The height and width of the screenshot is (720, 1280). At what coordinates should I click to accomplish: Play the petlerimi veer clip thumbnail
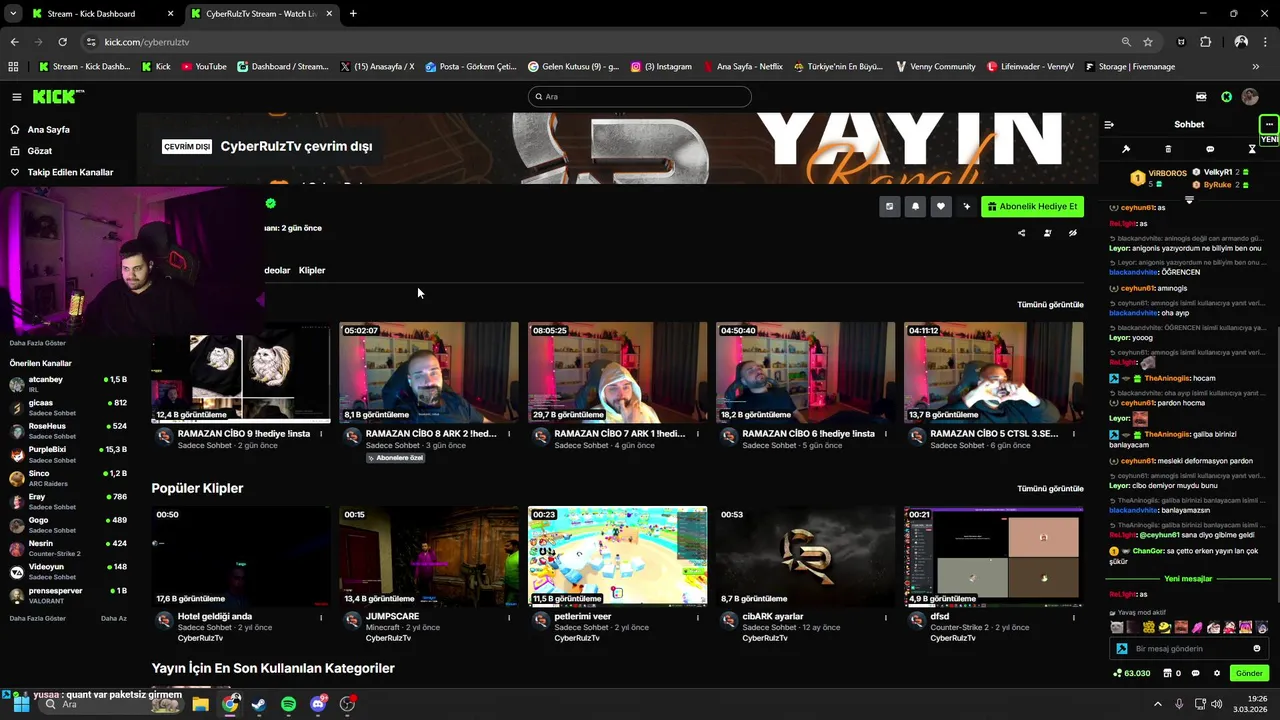click(x=617, y=556)
